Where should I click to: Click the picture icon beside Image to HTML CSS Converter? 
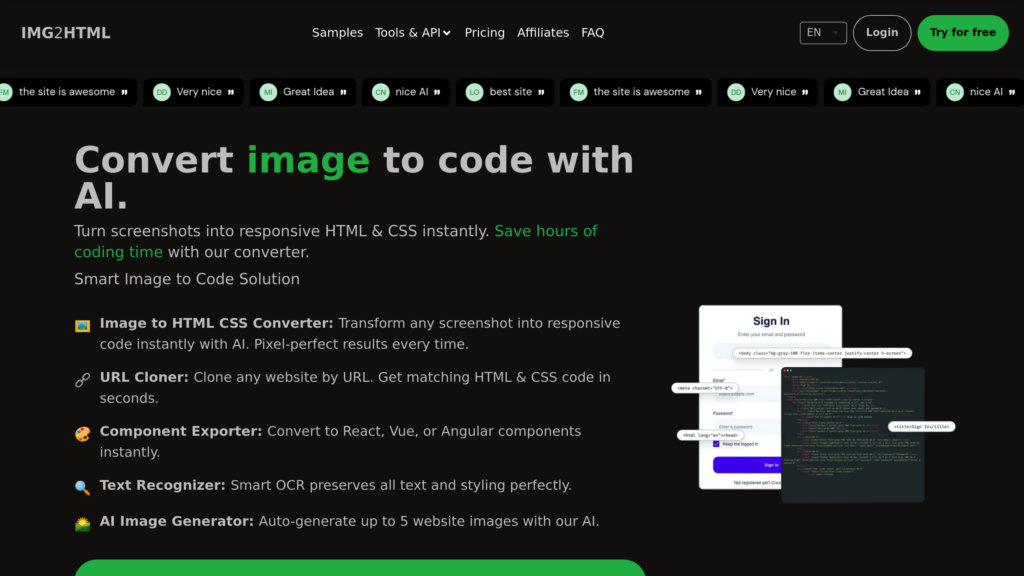click(x=82, y=325)
